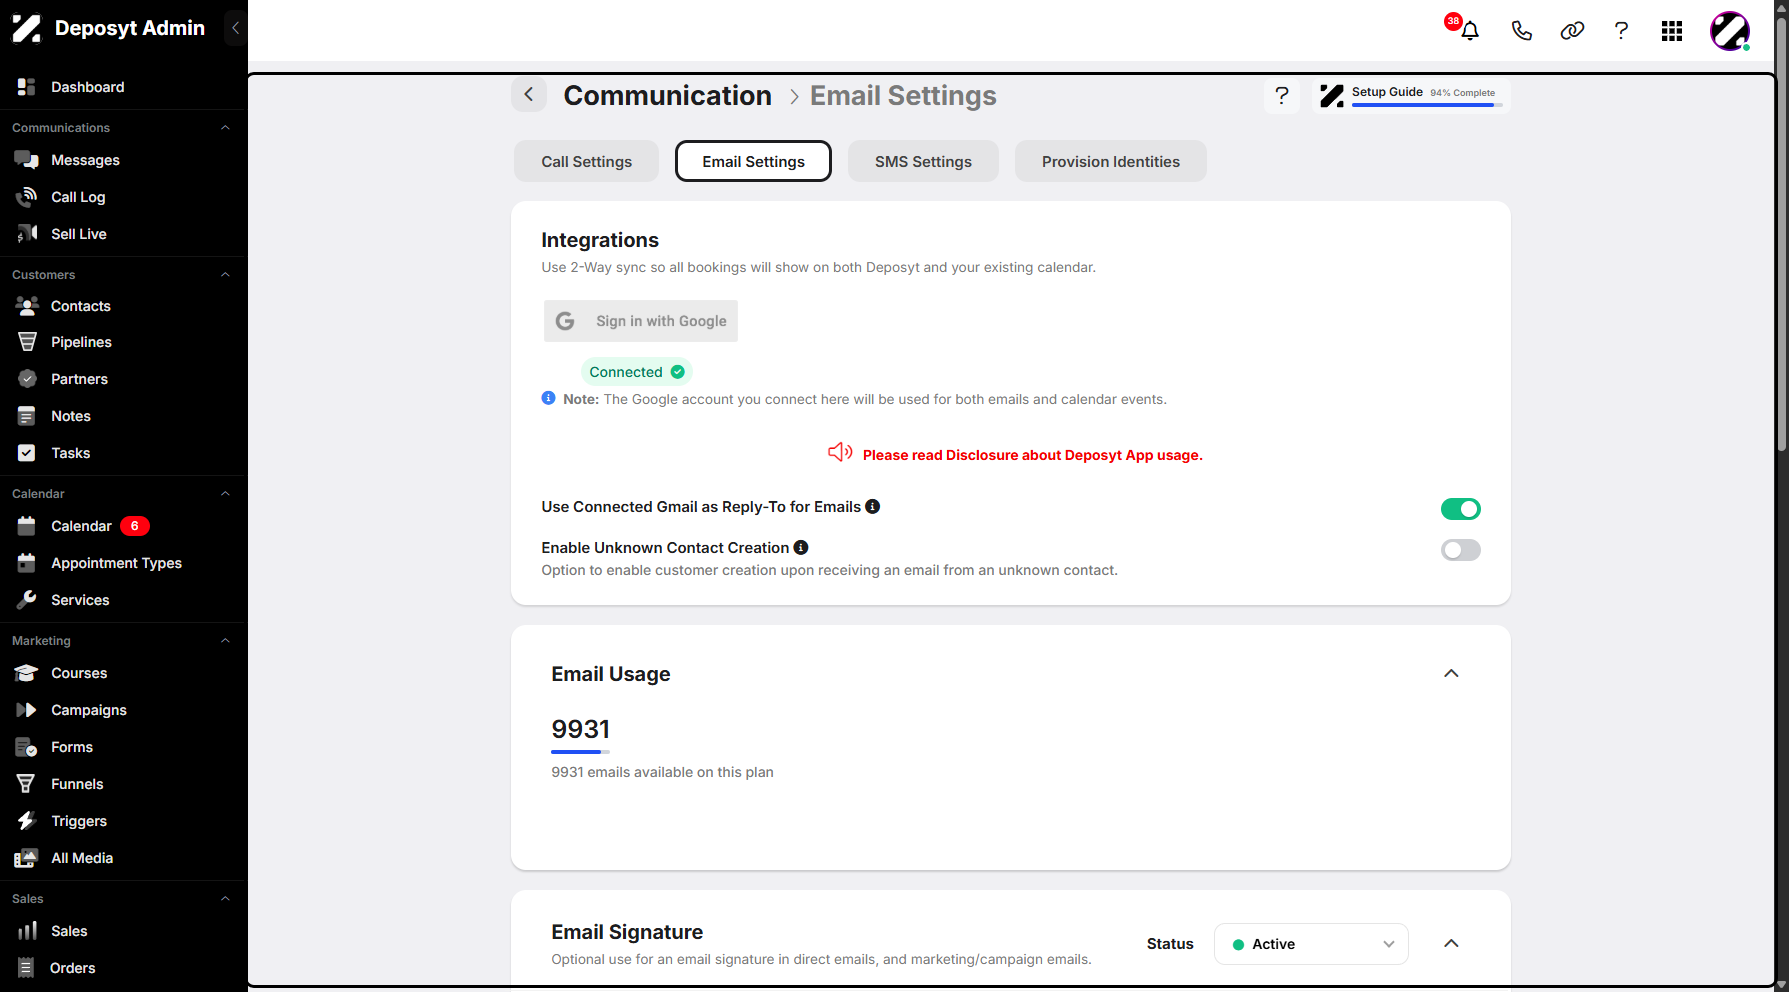Viewport: 1789px width, 992px height.
Task: Click the Email Usage progress bar
Action: (580, 752)
